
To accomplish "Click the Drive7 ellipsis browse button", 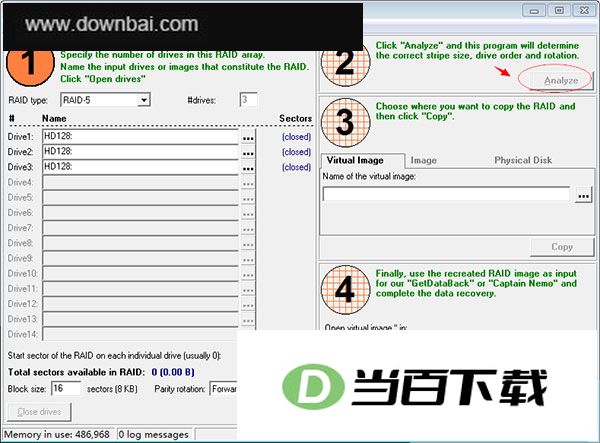I will (248, 229).
